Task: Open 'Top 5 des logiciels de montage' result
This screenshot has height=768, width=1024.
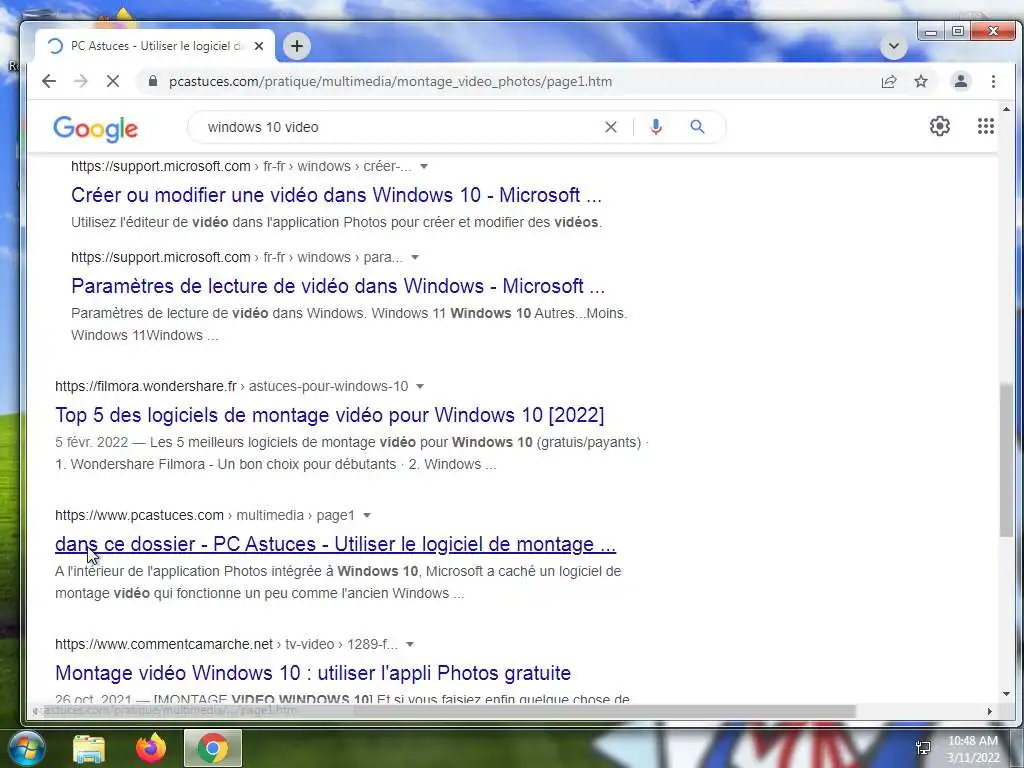Action: 330,415
